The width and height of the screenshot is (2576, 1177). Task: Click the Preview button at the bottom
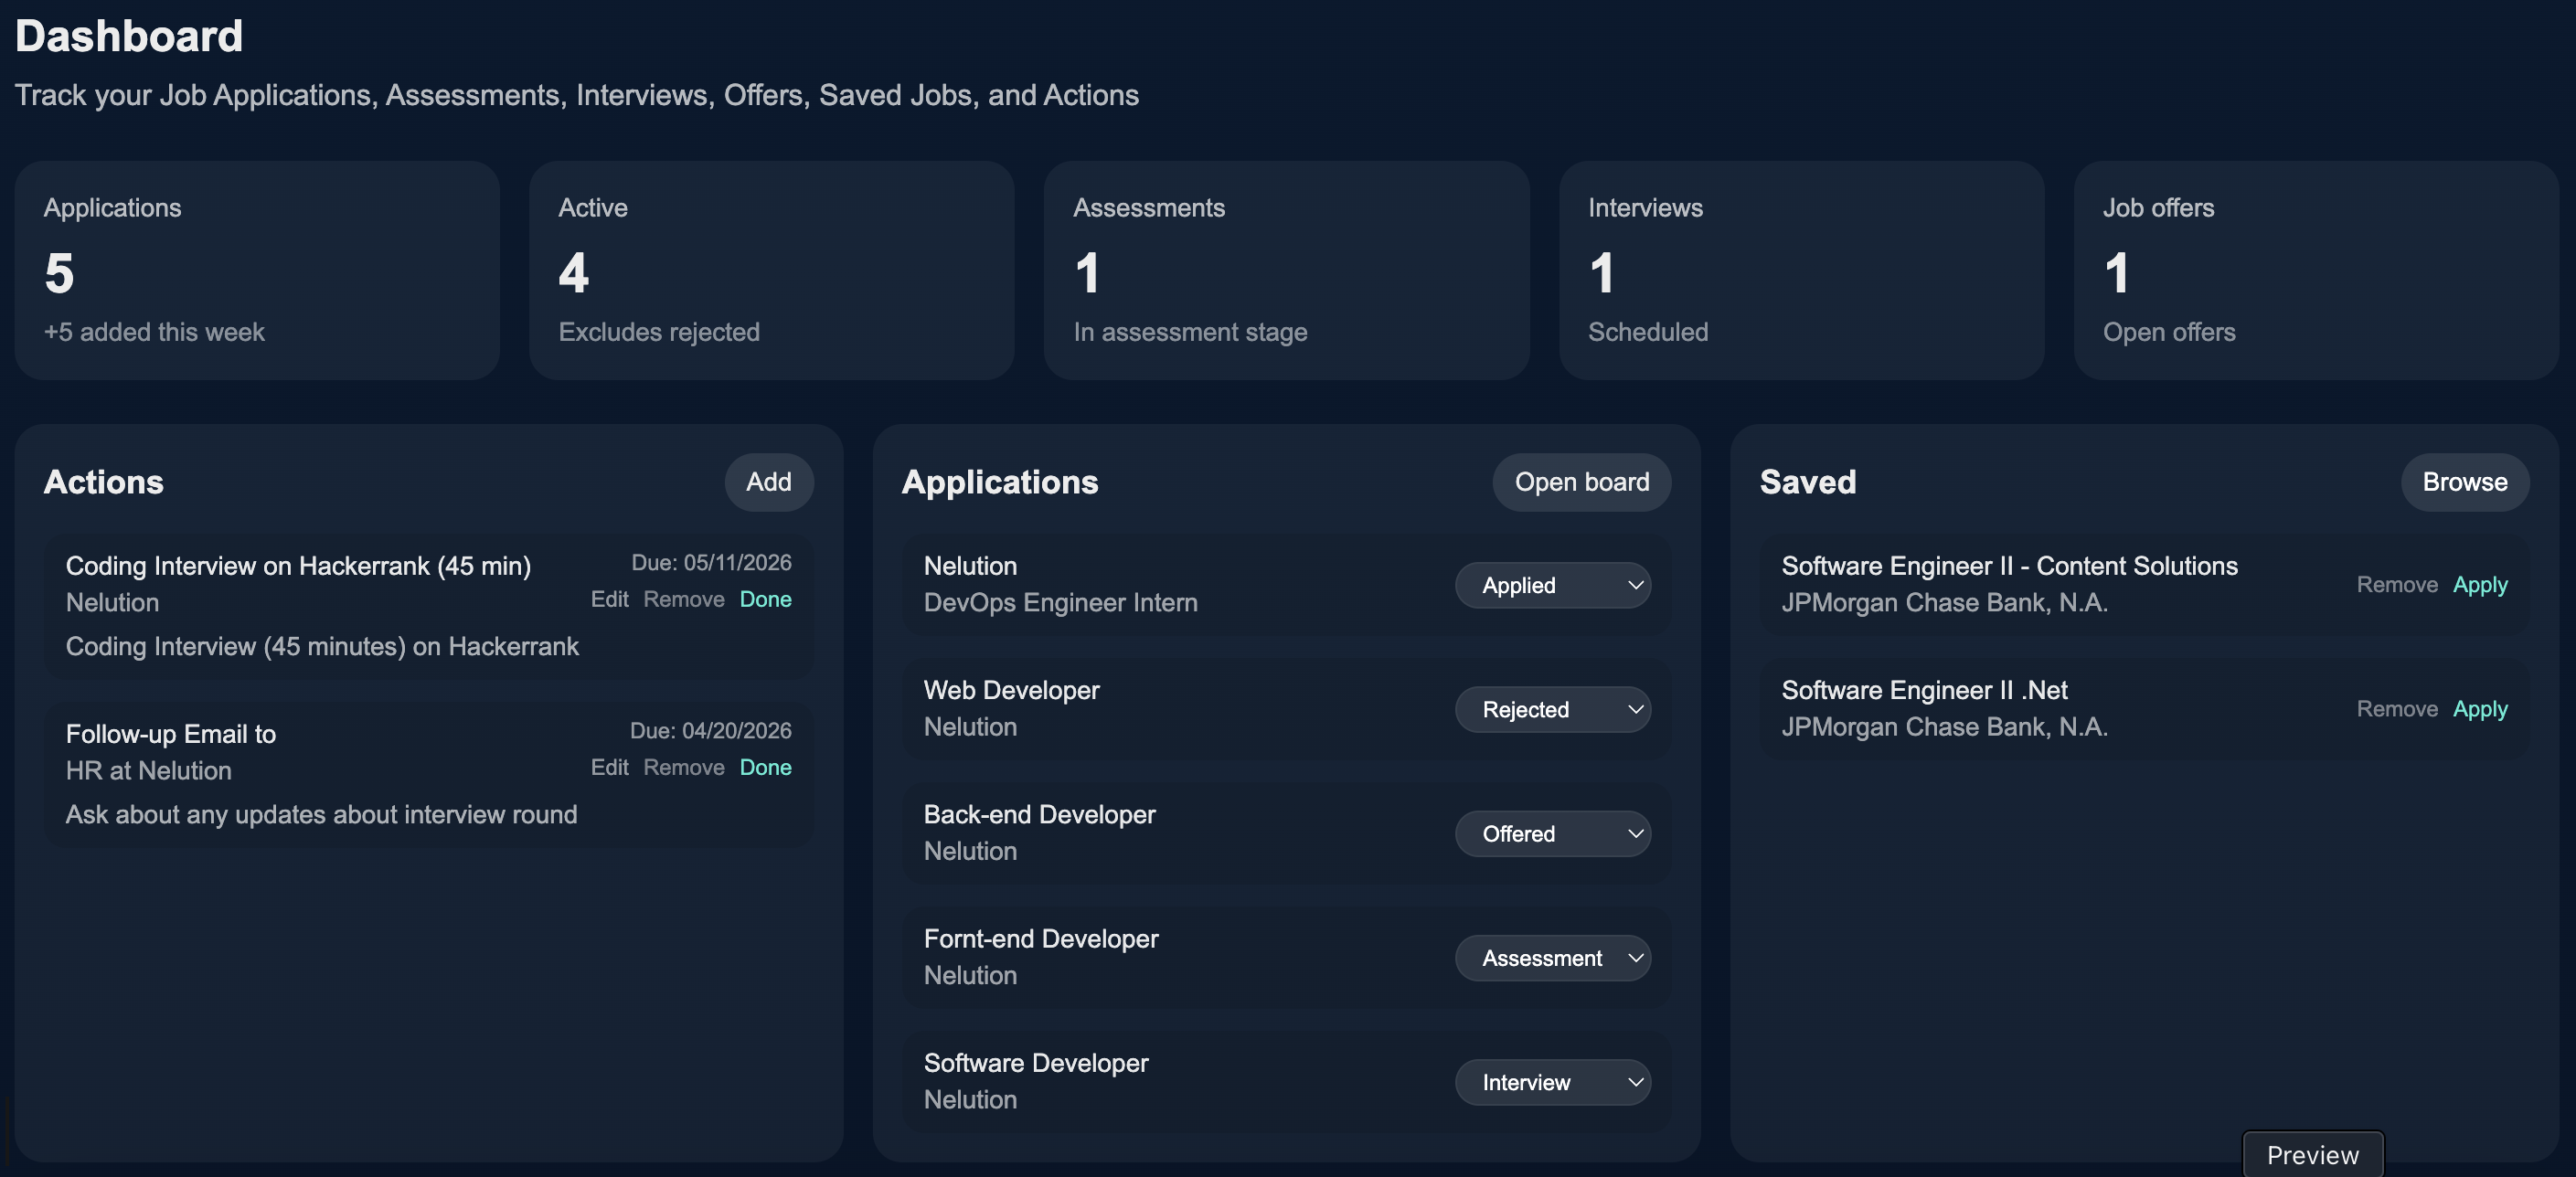(x=2312, y=1155)
